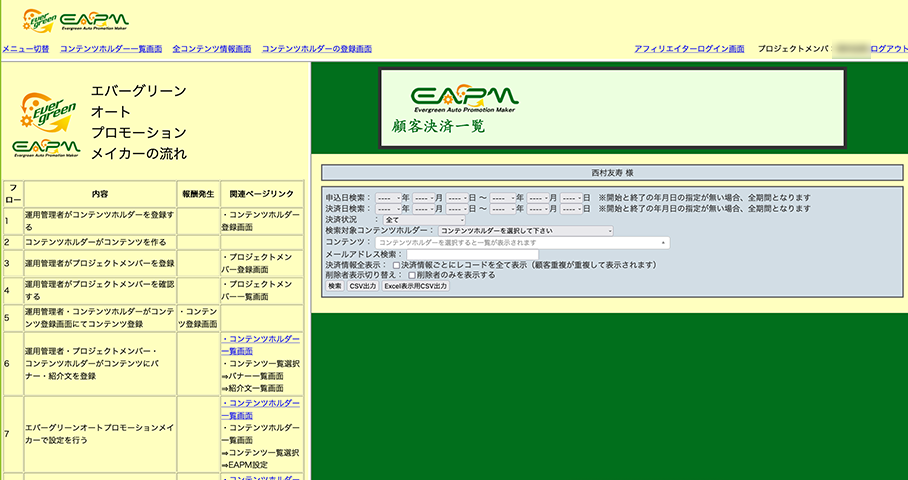Open the アフィリエイターログイン画面 link
908x480 pixels.
click(689, 48)
